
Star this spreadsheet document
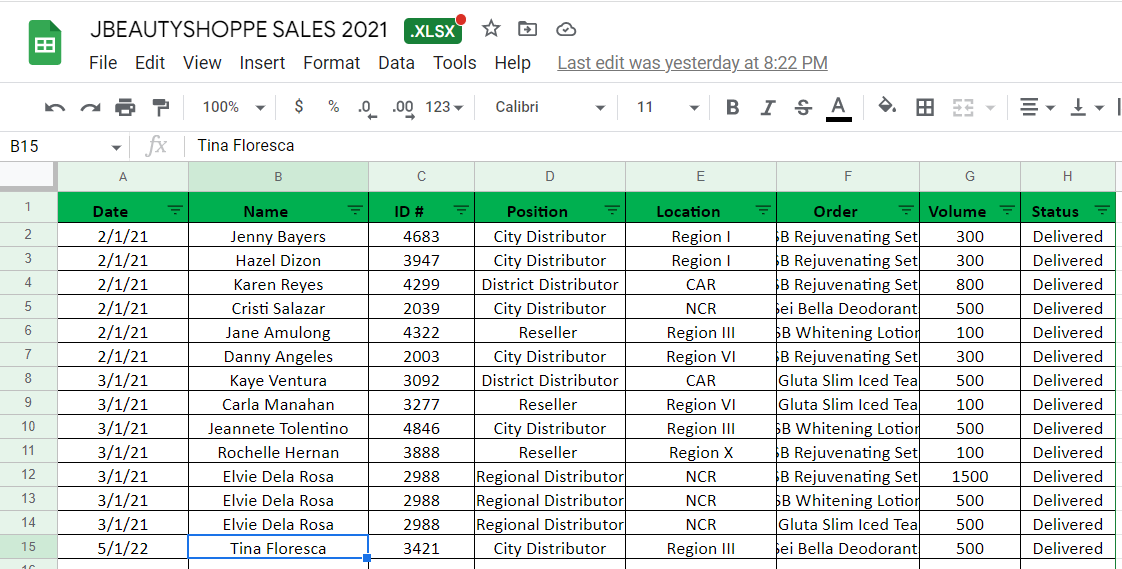(491, 29)
